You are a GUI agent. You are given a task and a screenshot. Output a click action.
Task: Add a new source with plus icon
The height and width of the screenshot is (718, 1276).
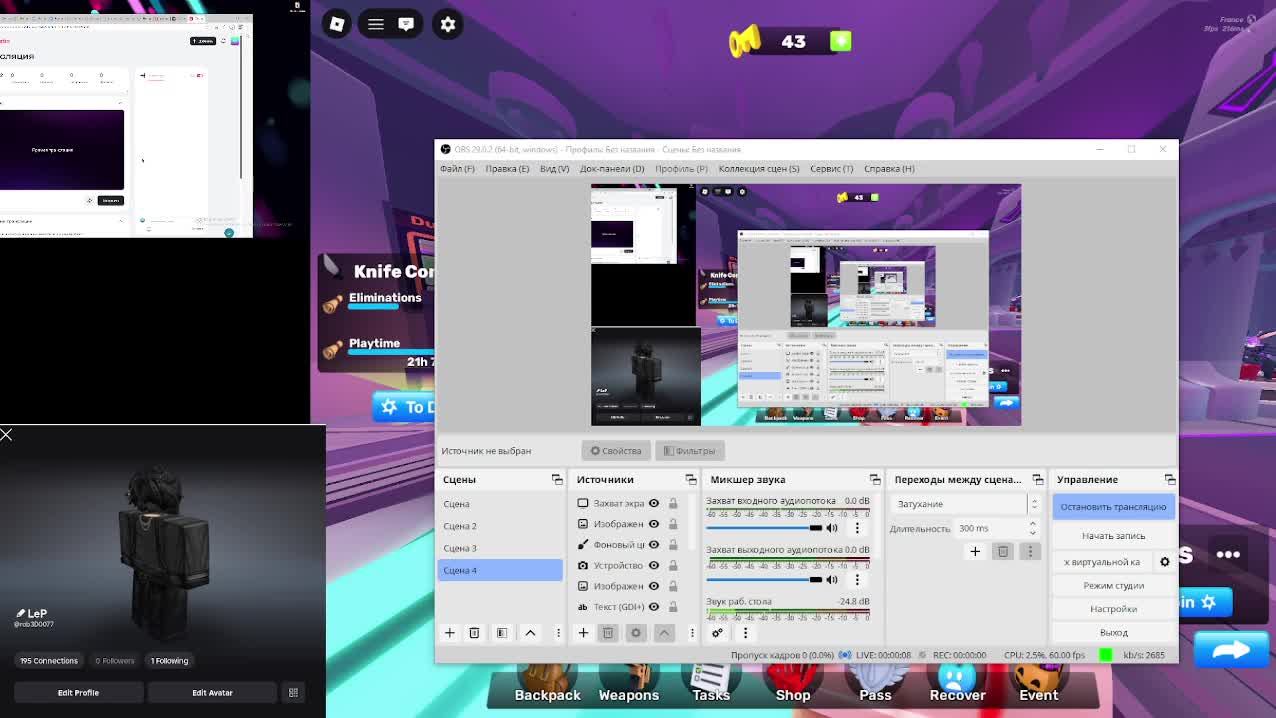coord(583,633)
